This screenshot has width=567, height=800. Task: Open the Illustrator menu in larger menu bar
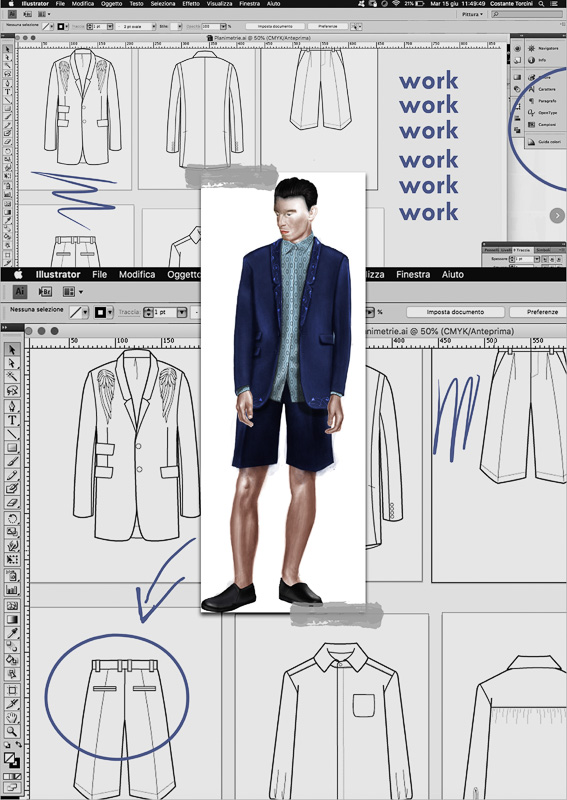(58, 274)
